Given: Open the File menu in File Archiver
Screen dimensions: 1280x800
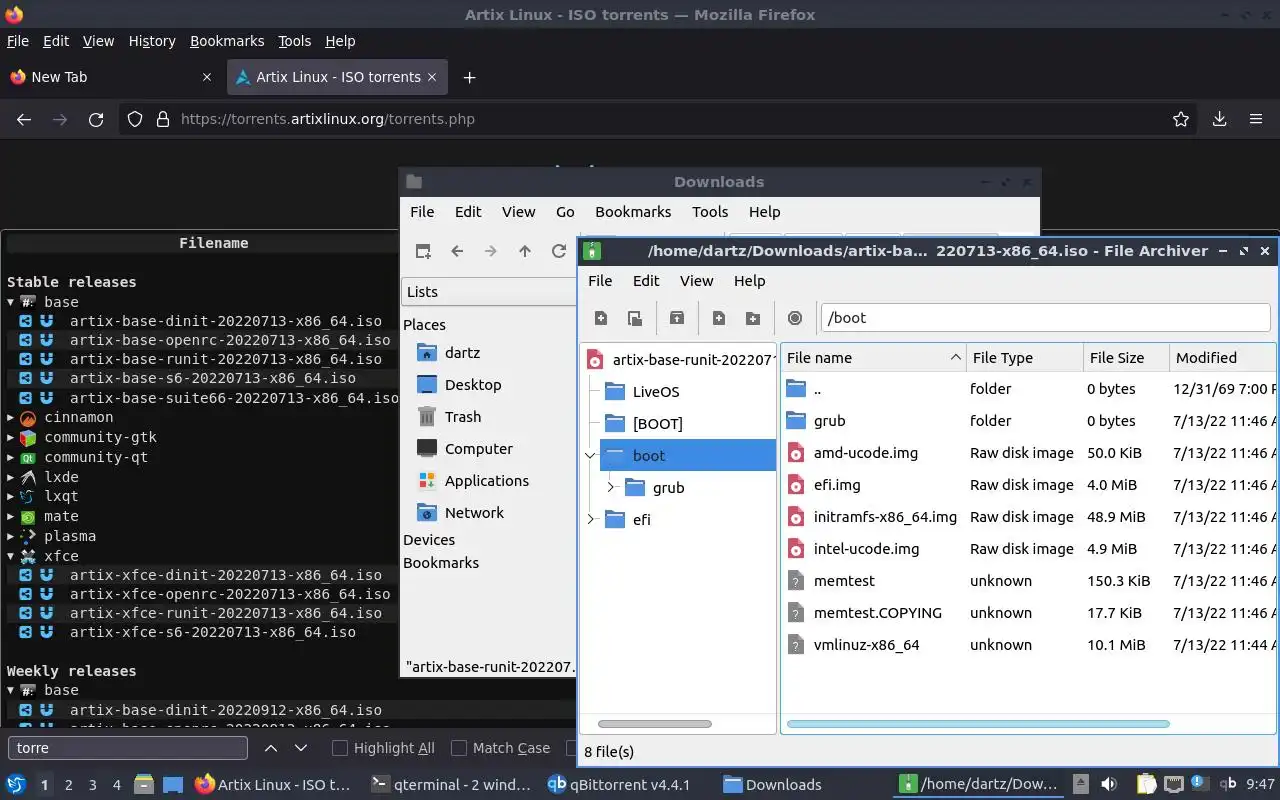Looking at the screenshot, I should pos(600,281).
